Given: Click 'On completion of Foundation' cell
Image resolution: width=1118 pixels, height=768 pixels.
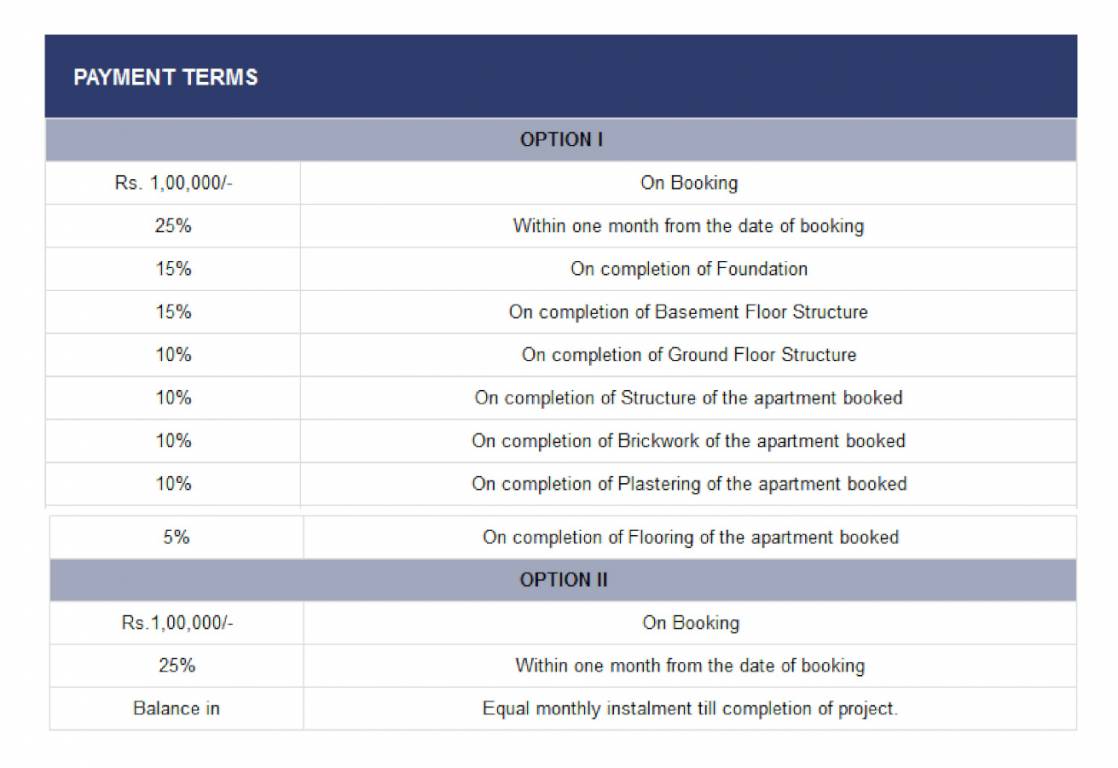Looking at the screenshot, I should pyautogui.click(x=689, y=269).
